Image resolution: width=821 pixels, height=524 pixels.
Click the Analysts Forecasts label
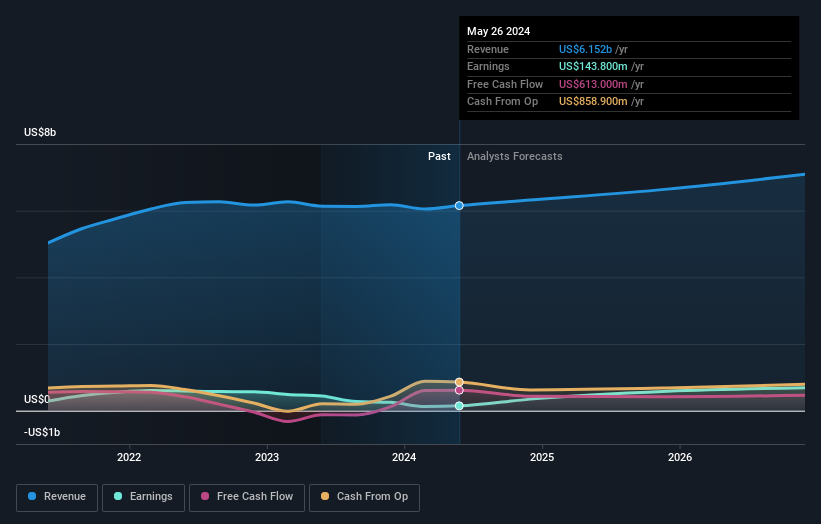click(x=515, y=157)
